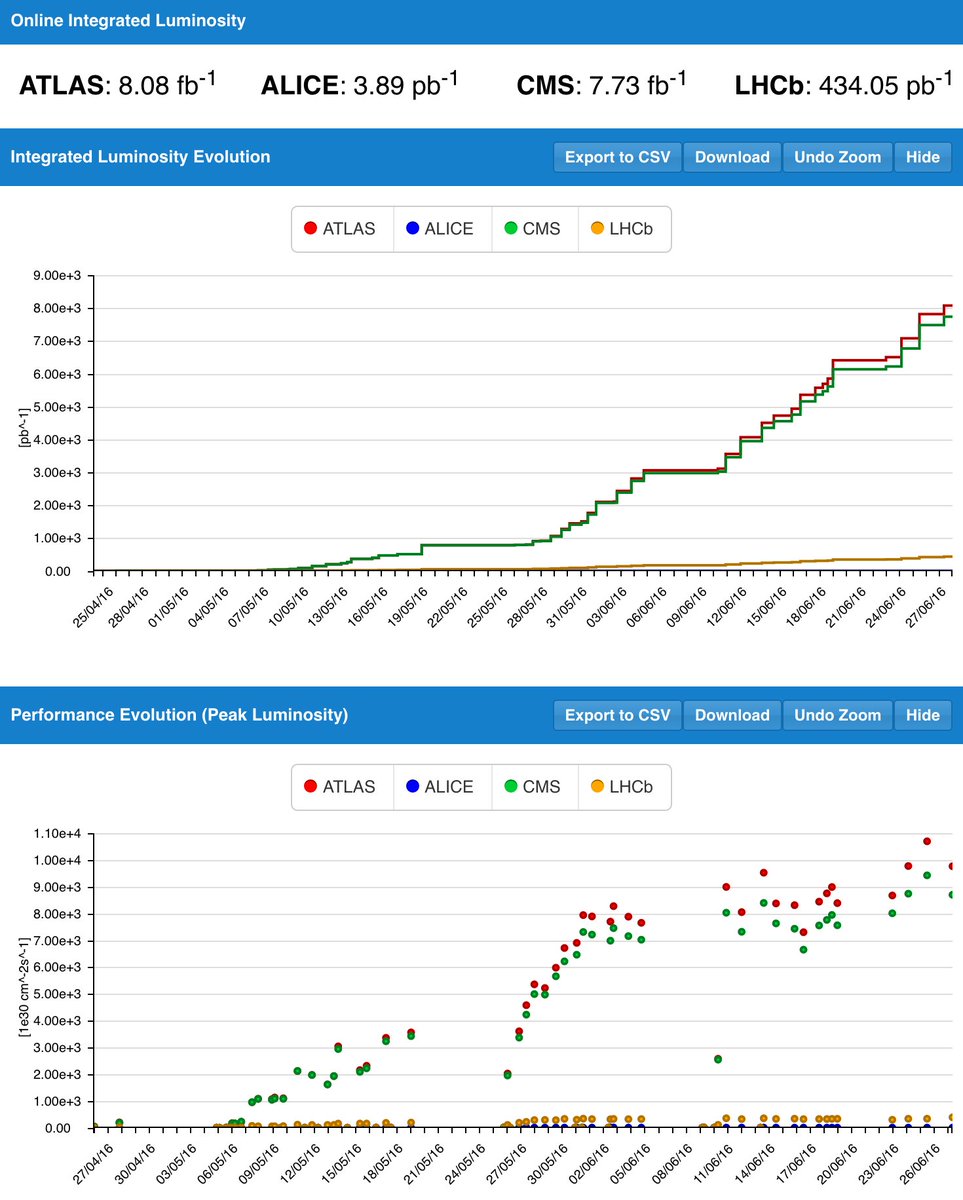Toggle CMS series in Peak Luminosity legend
Viewport: 963px width, 1200px height.
click(x=535, y=787)
